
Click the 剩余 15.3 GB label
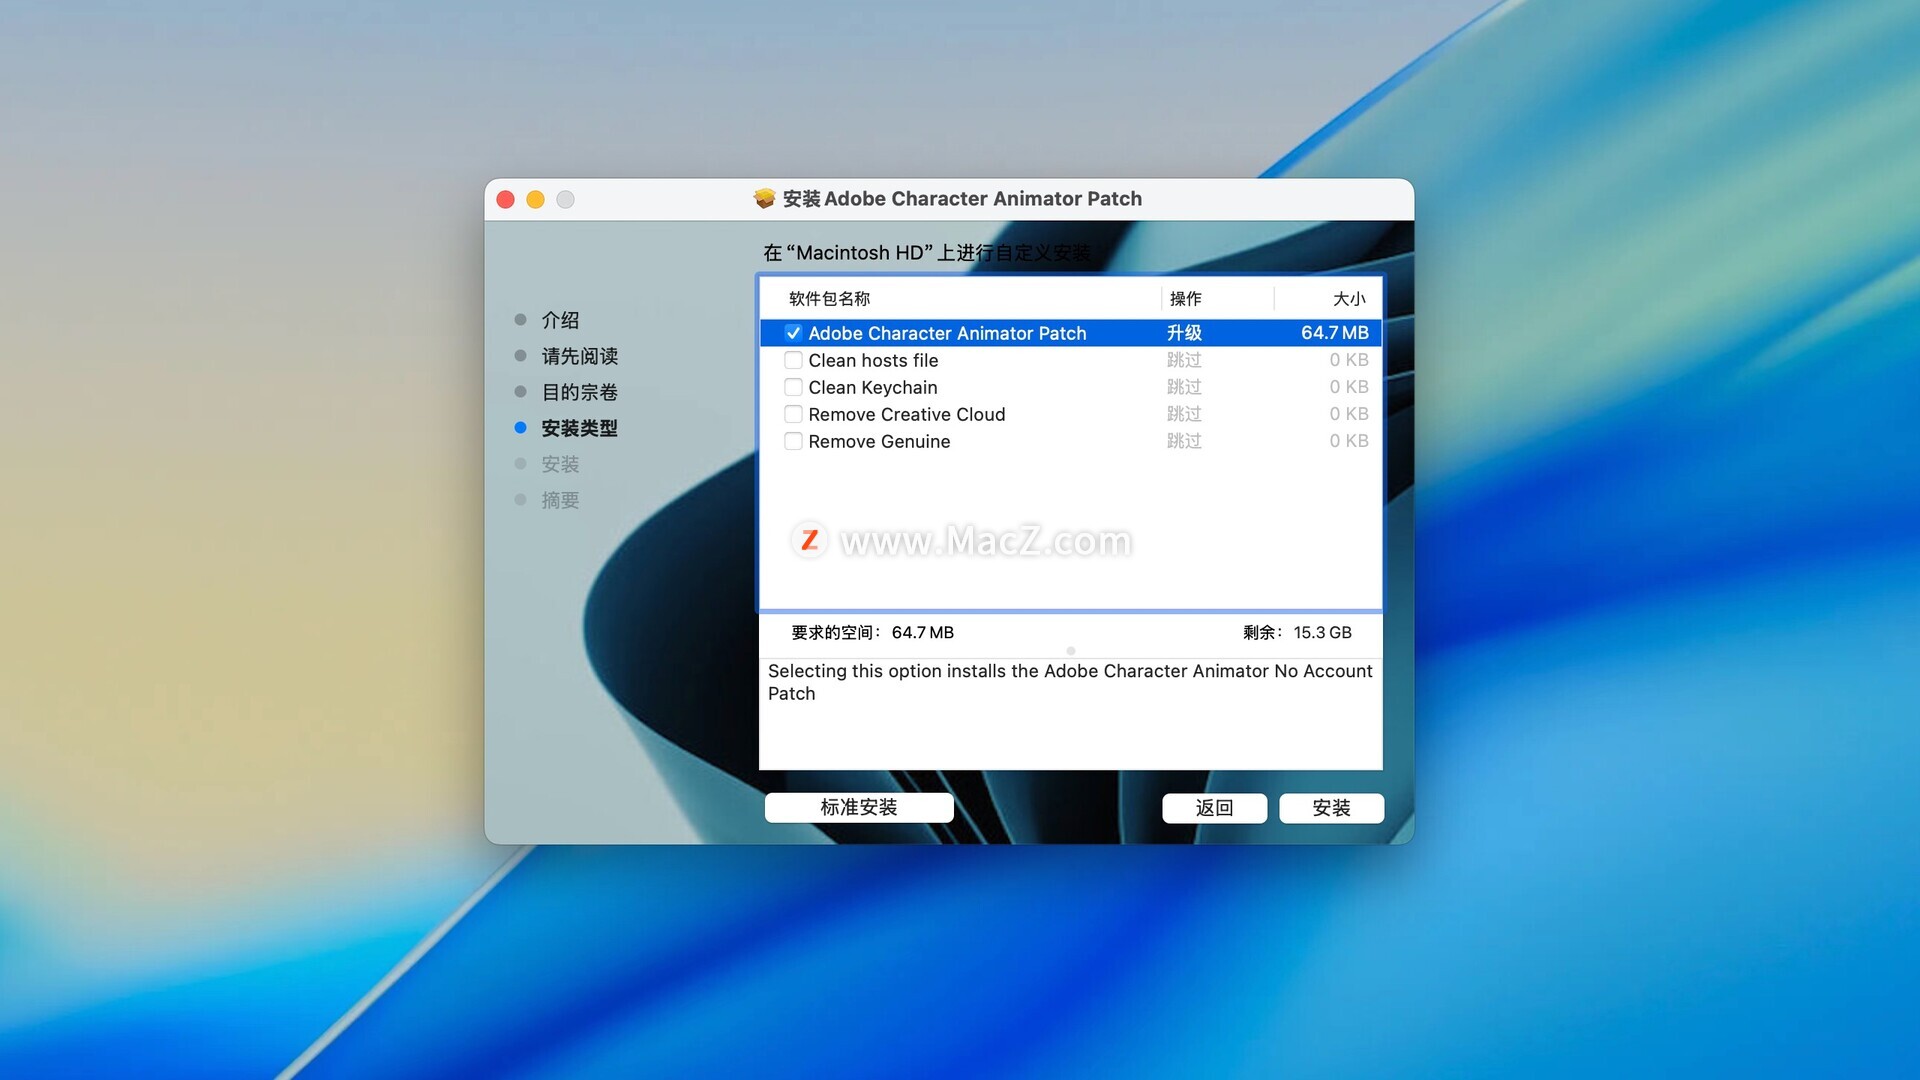1297,632
